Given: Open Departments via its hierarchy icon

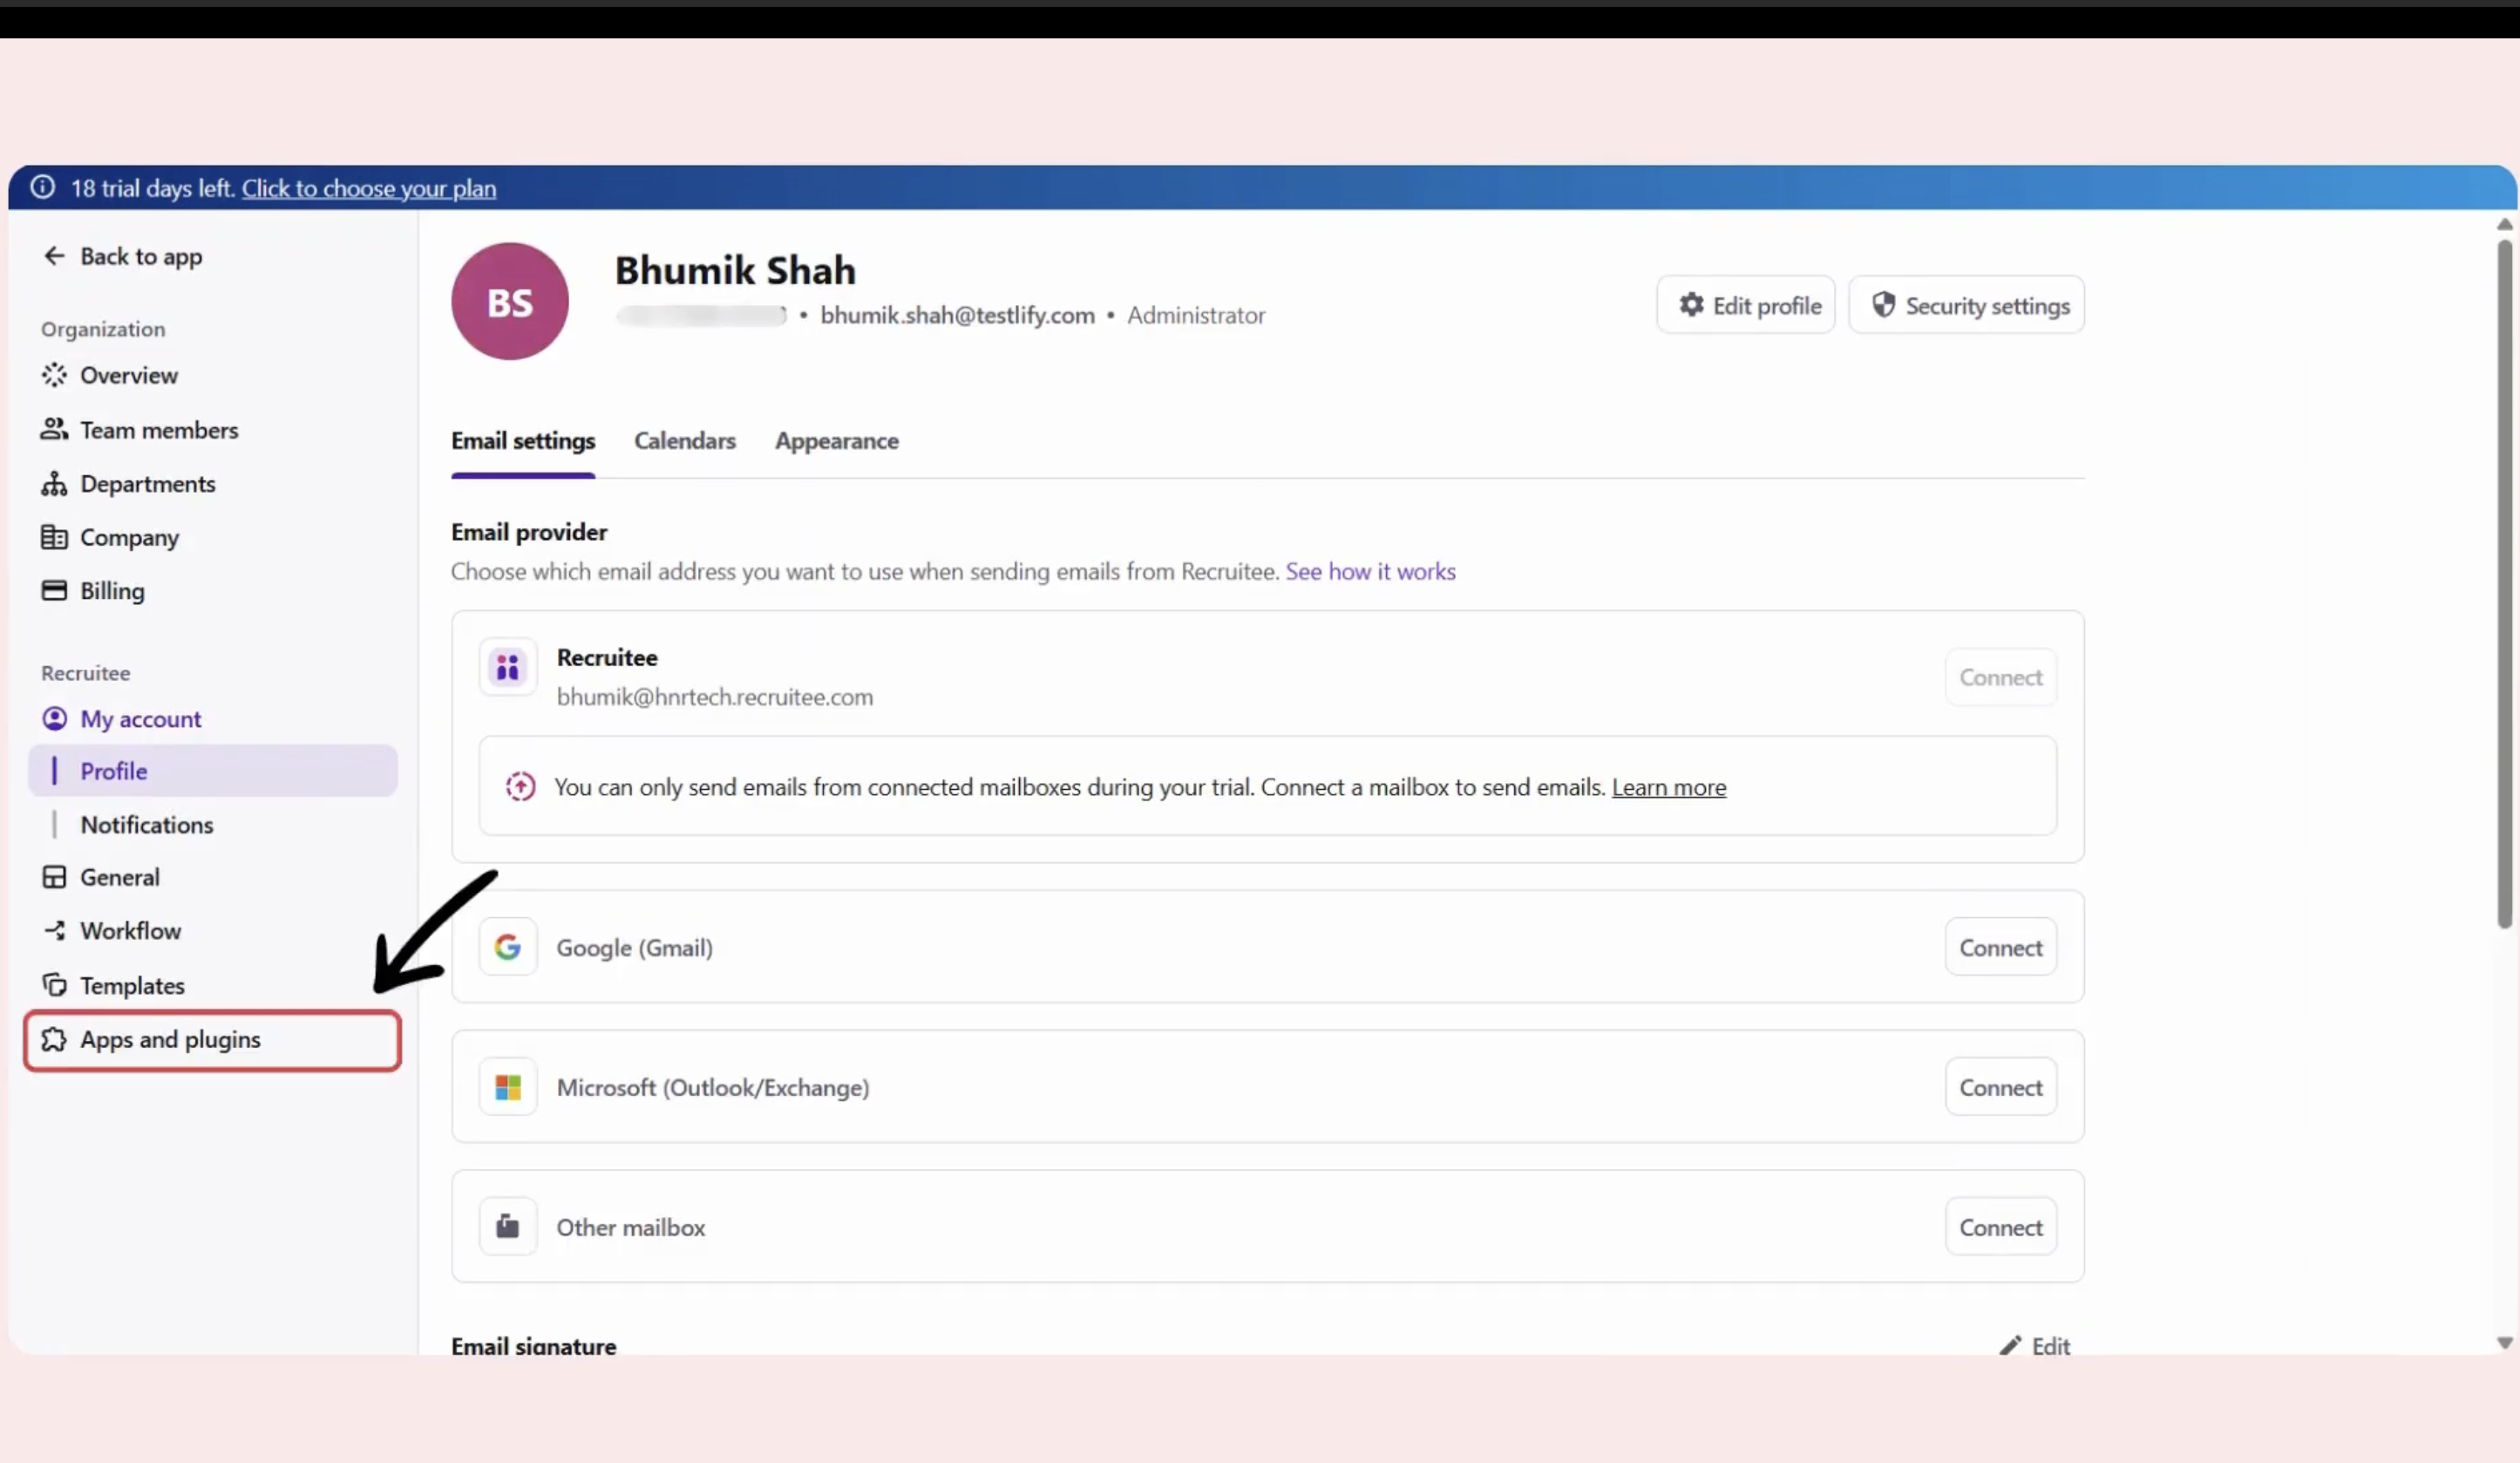Looking at the screenshot, I should click(54, 484).
